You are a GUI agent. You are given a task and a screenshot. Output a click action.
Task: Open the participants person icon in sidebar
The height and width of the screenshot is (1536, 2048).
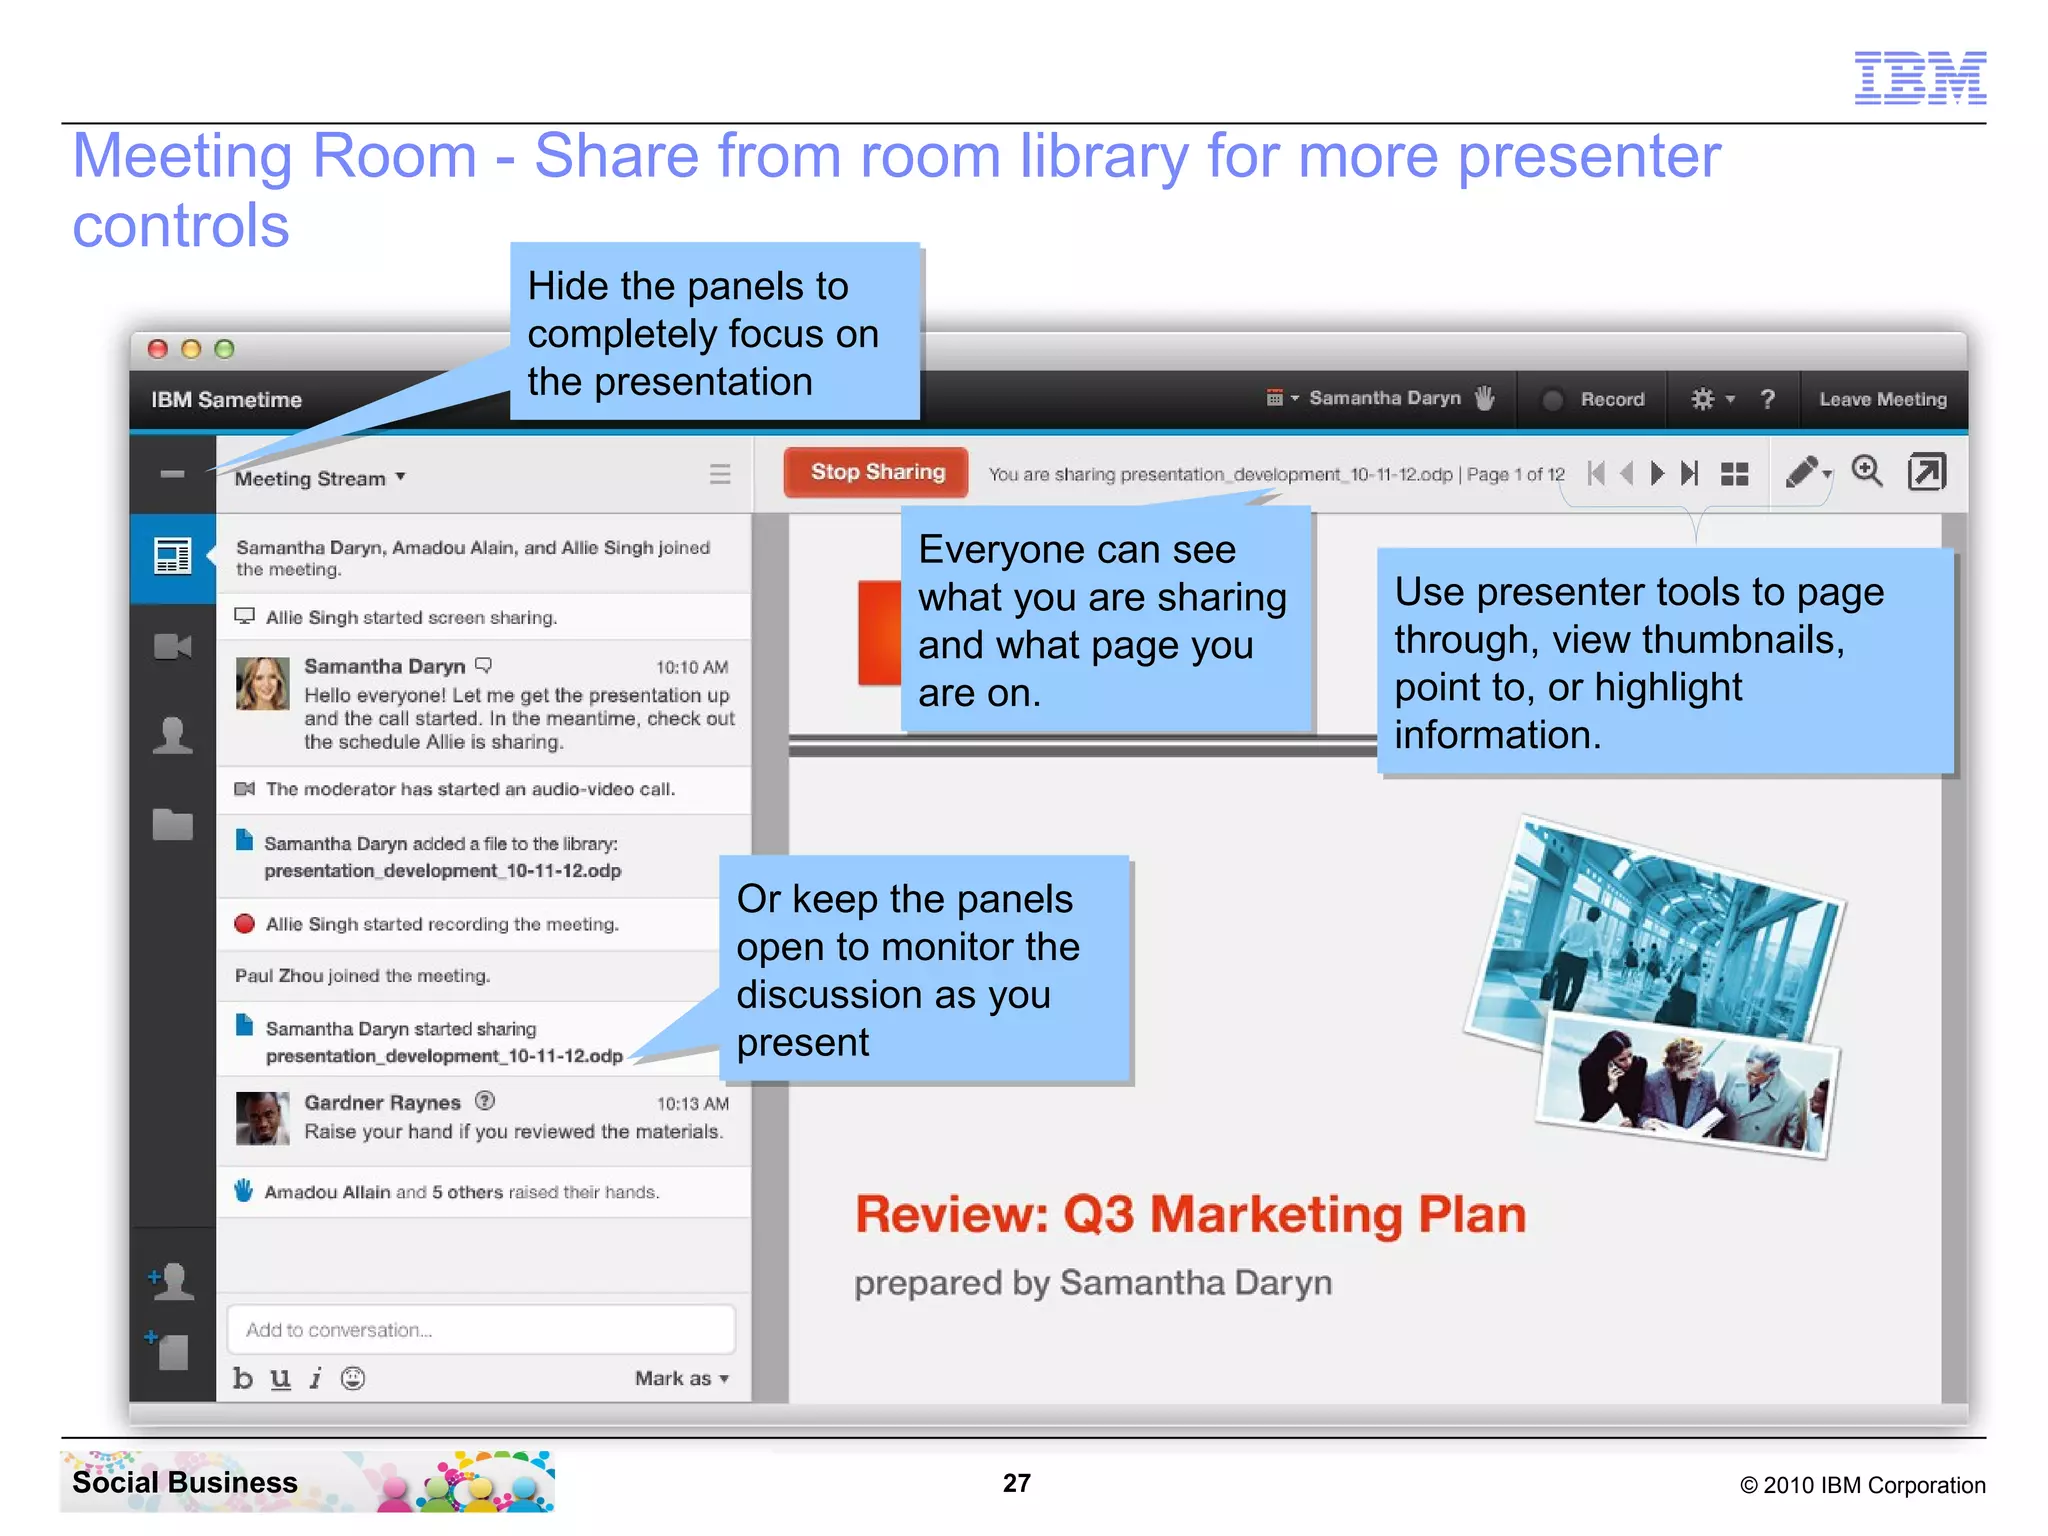(x=172, y=736)
